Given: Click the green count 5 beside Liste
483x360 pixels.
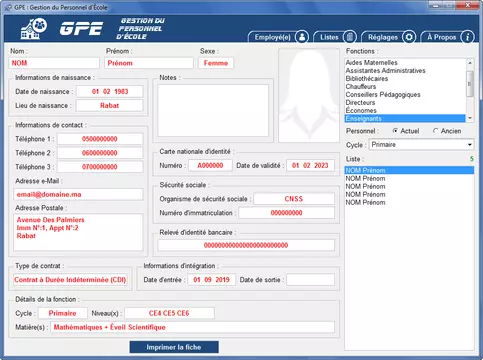Looking at the screenshot, I should (472, 159).
